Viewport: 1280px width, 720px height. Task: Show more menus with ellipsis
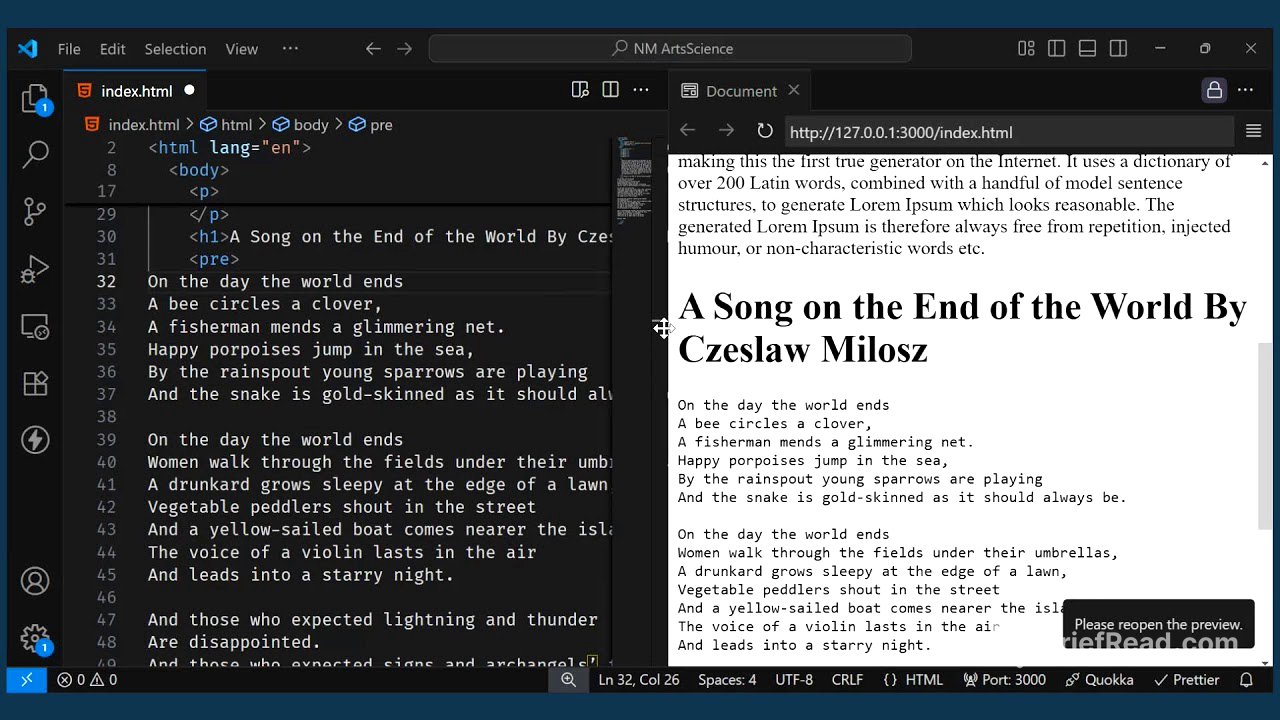290,48
